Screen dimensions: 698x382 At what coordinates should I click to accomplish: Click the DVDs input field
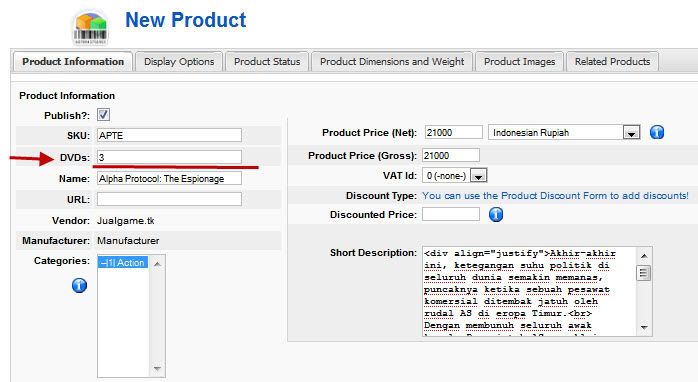click(x=169, y=157)
